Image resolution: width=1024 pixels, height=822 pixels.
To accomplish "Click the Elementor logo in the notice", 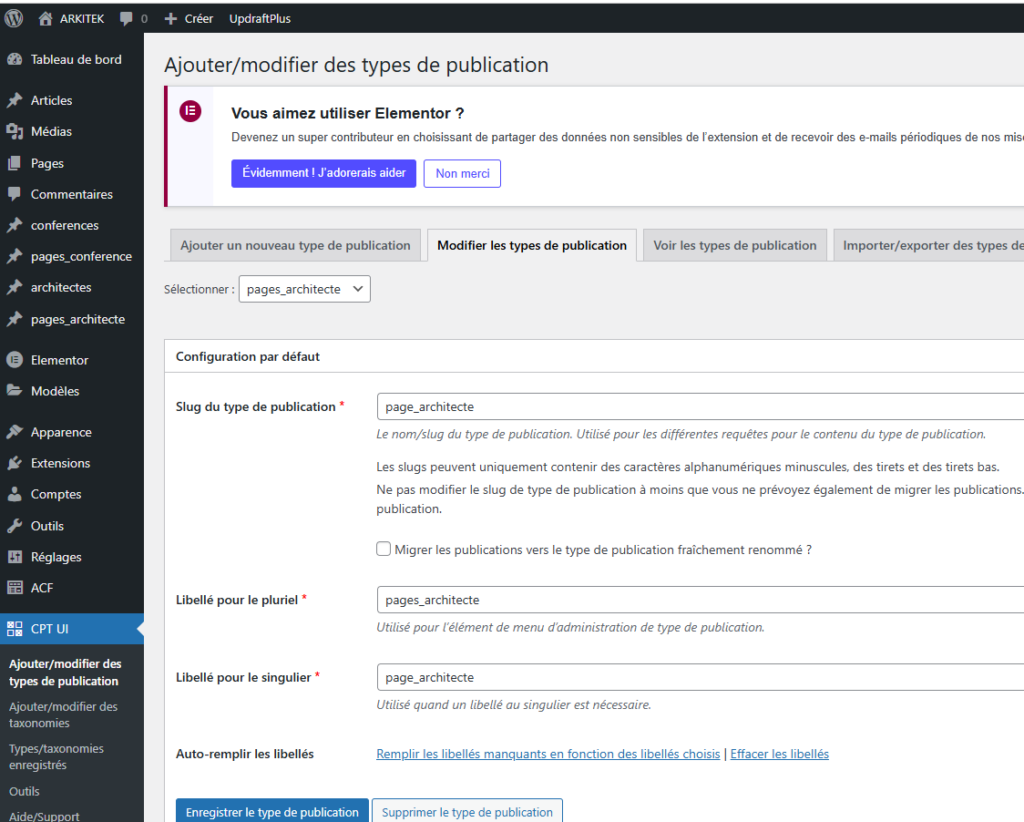I will pos(190,112).
